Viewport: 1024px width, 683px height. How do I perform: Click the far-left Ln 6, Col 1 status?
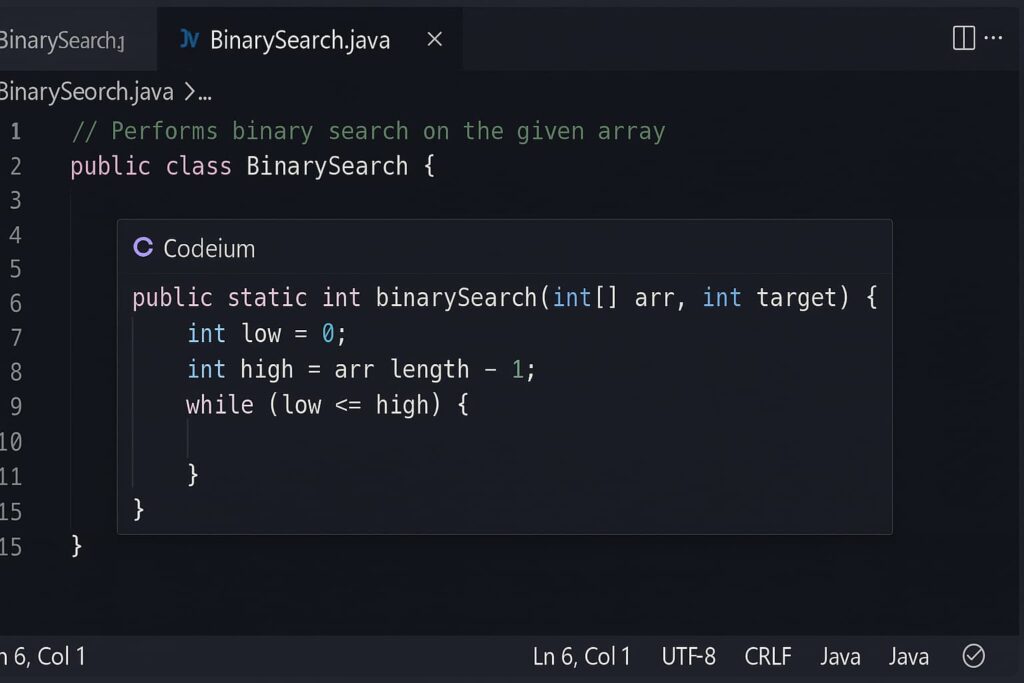point(42,656)
